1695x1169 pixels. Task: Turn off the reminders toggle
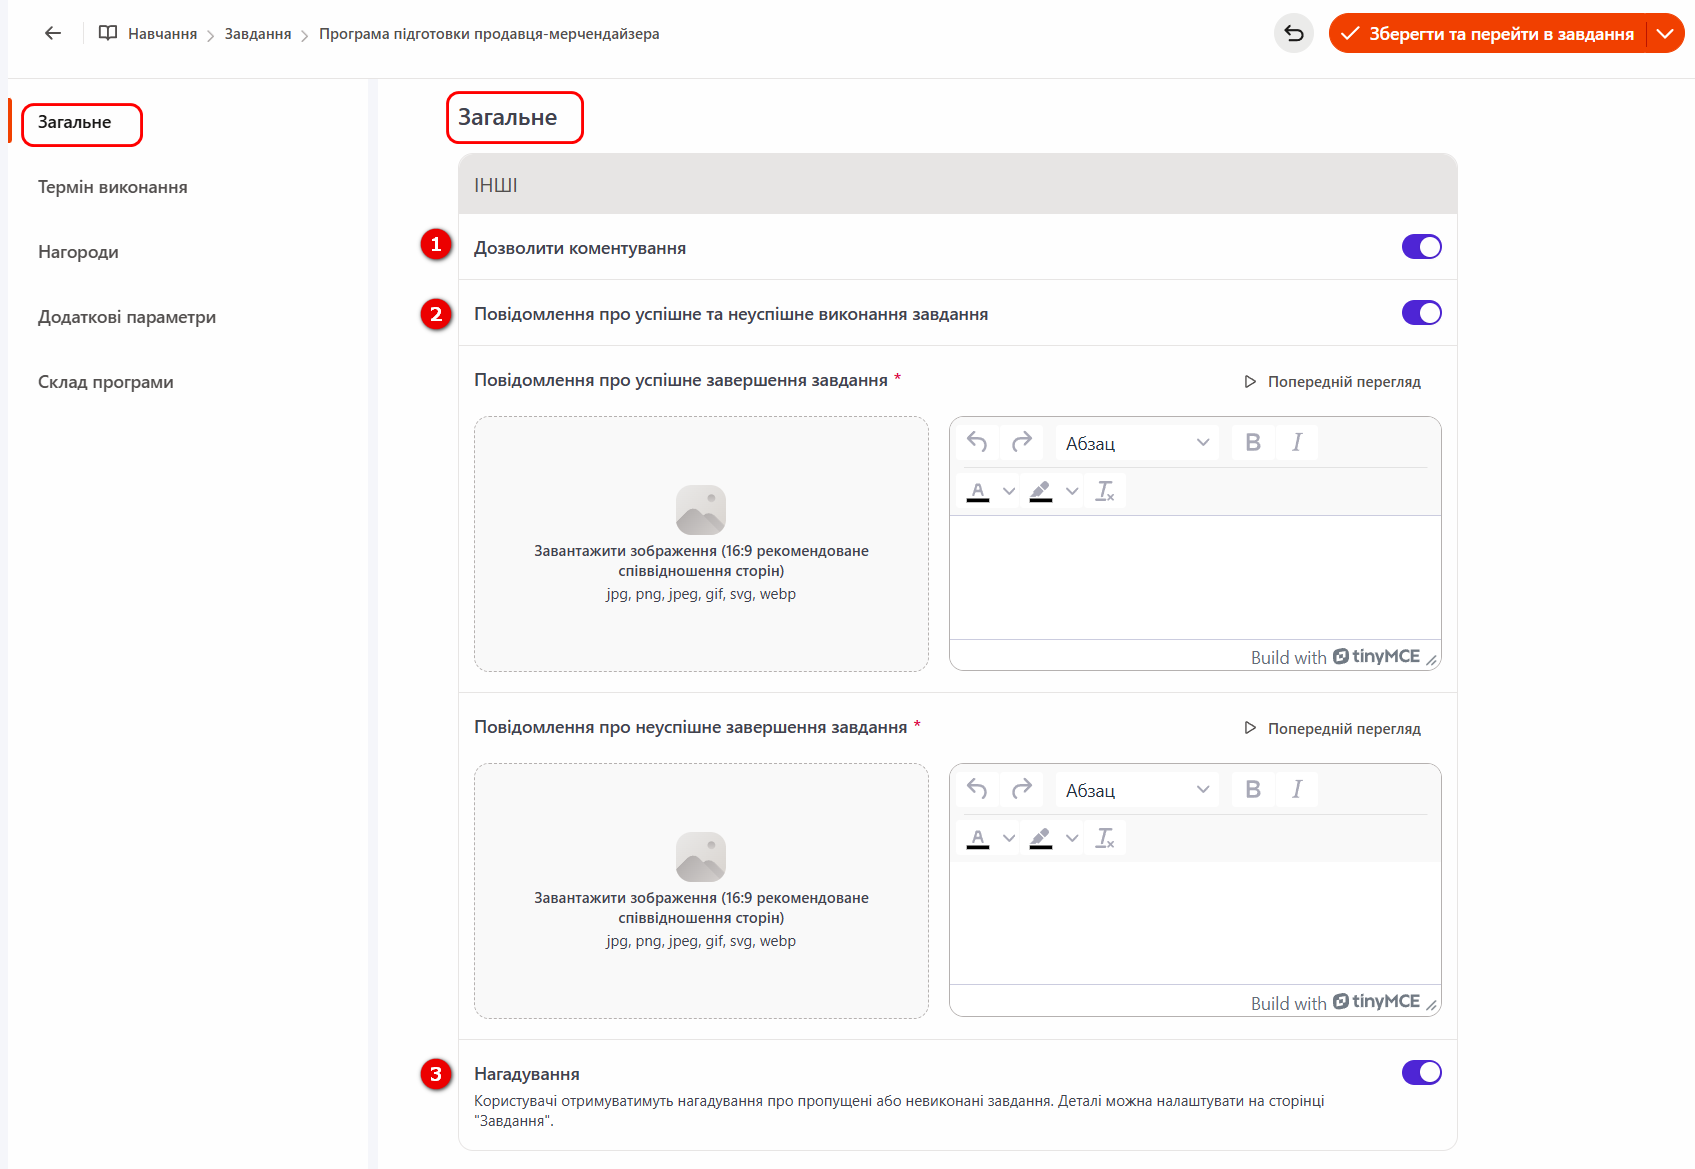tap(1421, 1073)
